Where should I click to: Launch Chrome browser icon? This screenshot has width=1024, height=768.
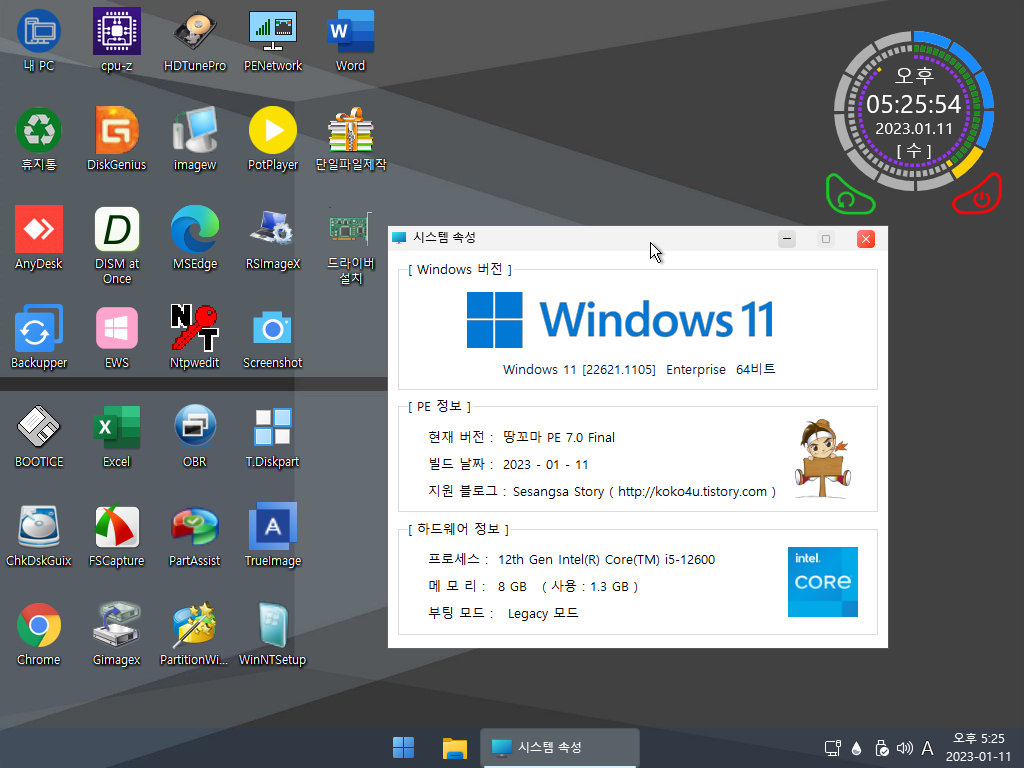pyautogui.click(x=39, y=634)
